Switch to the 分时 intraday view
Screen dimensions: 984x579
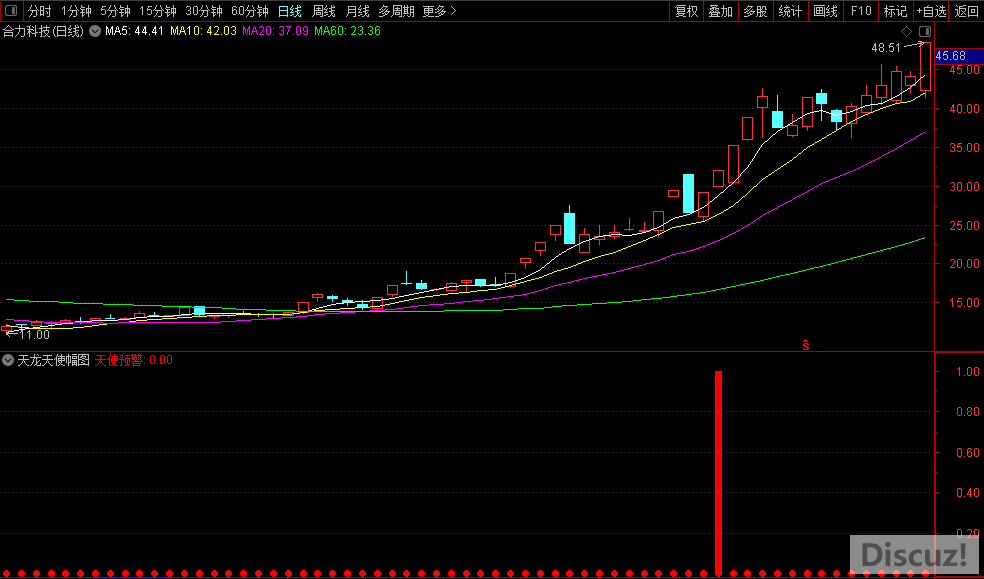point(39,11)
